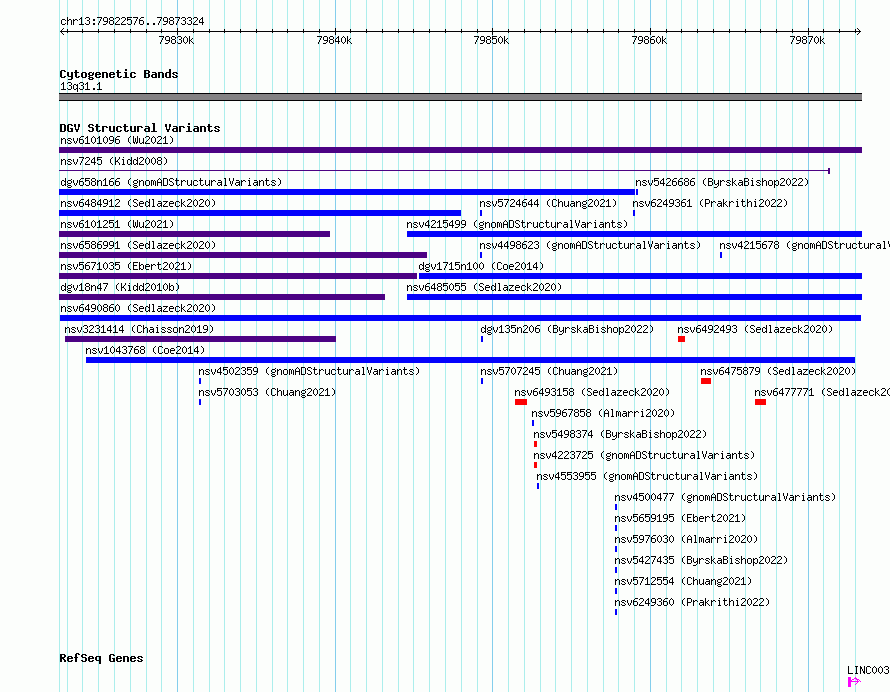This screenshot has height=692, width=890.
Task: Open nsv4500477 gnomAD variant label
Action: 725,497
